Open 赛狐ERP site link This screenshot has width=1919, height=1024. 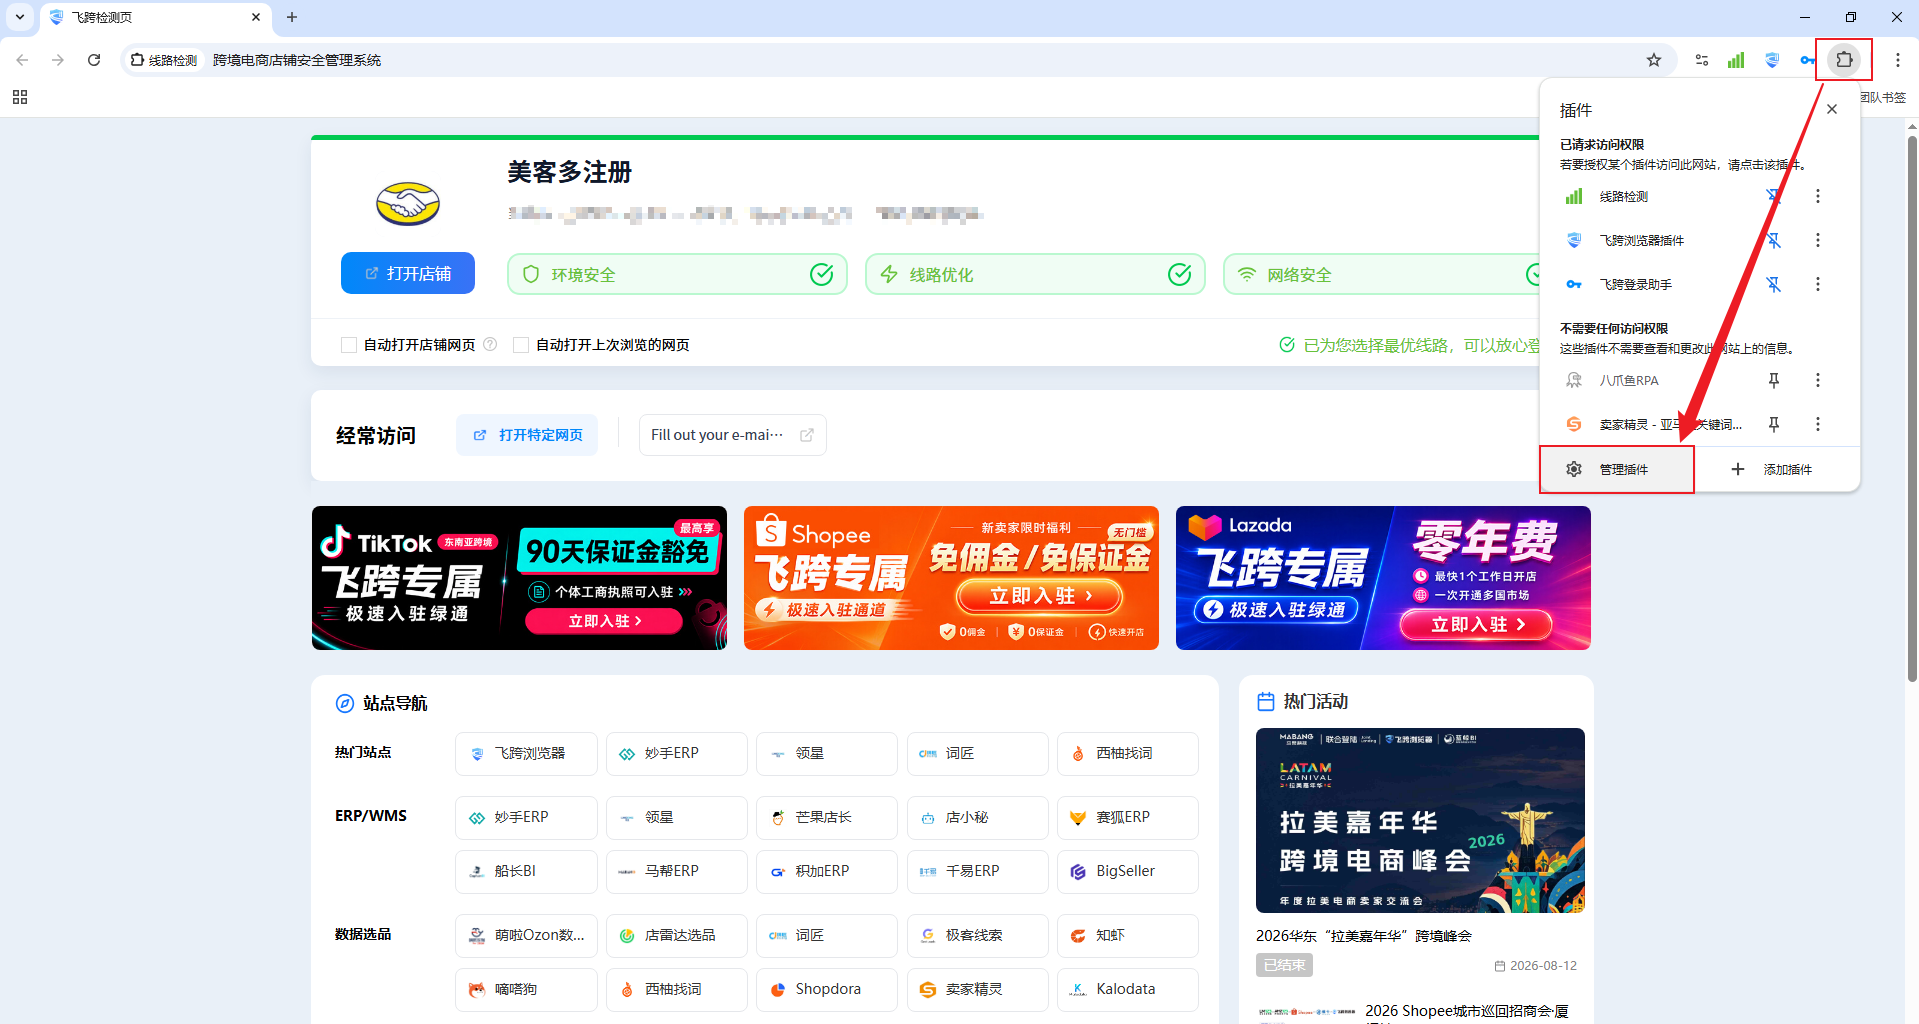(x=1127, y=818)
